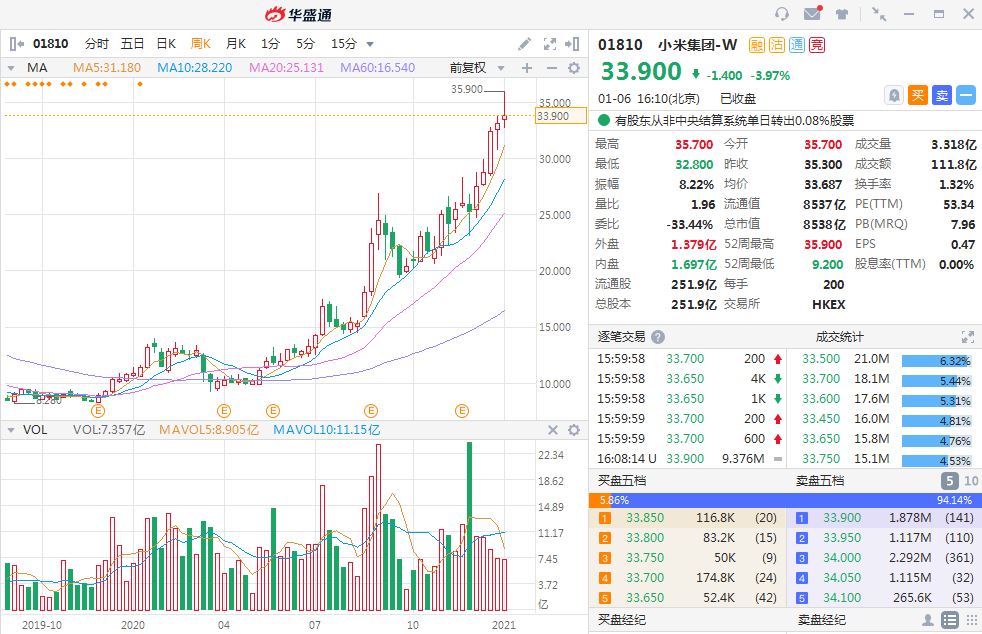Viewport: 982px width, 634px height.
Task: Click broker person icon
Action: pos(928,620)
